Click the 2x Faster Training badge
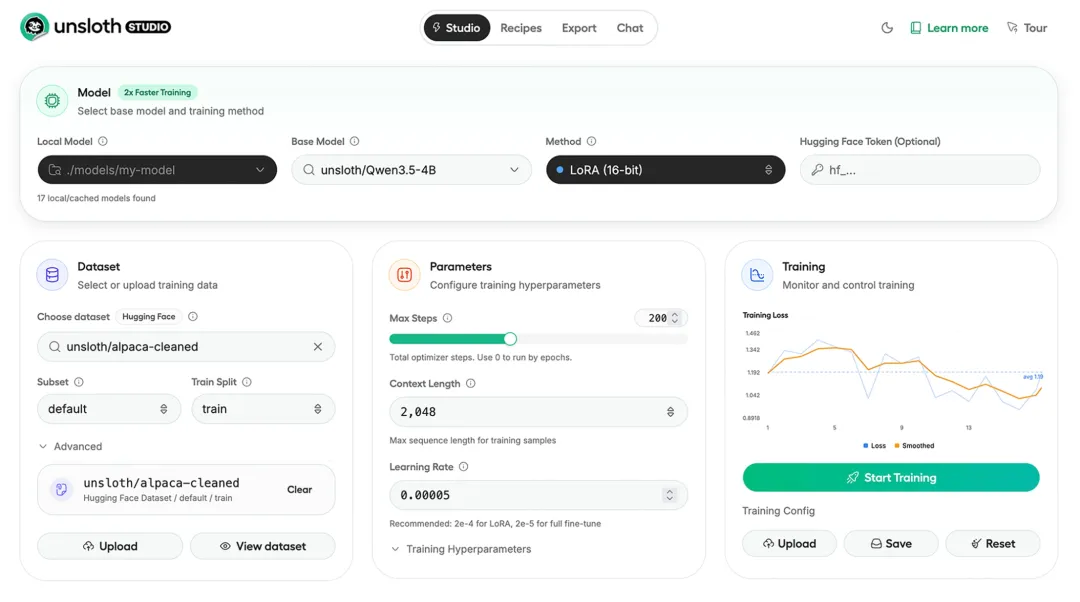 158,92
